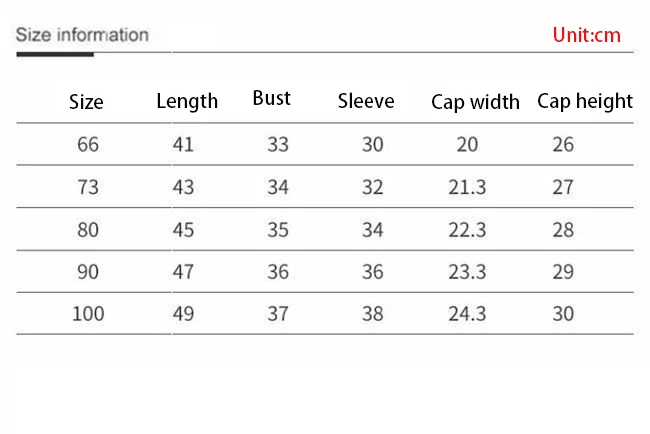Click size 66 in first row
The image size is (650, 434).
coord(88,144)
